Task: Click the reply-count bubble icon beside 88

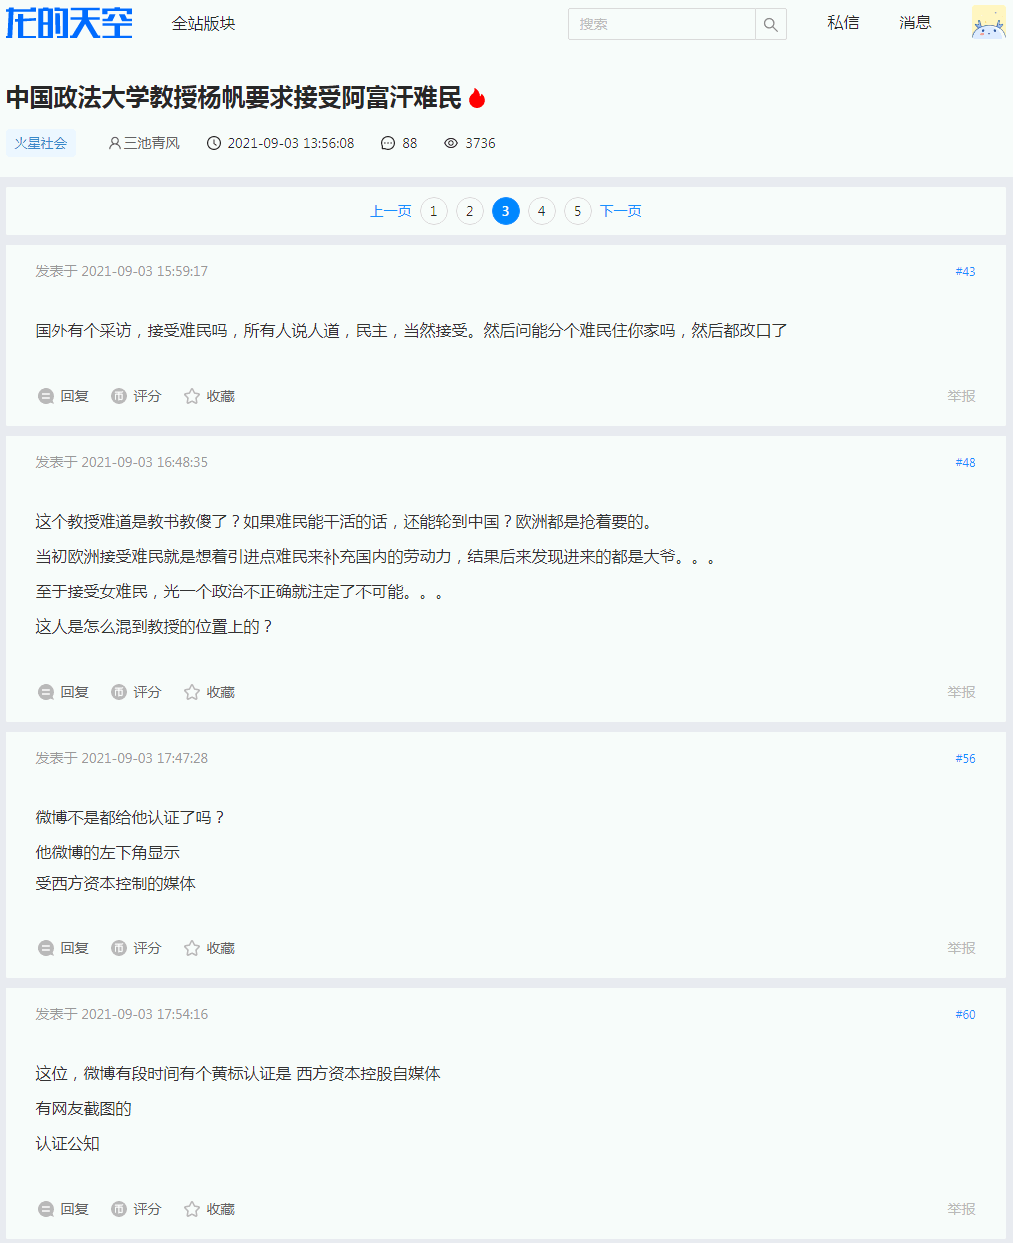Action: pyautogui.click(x=388, y=143)
